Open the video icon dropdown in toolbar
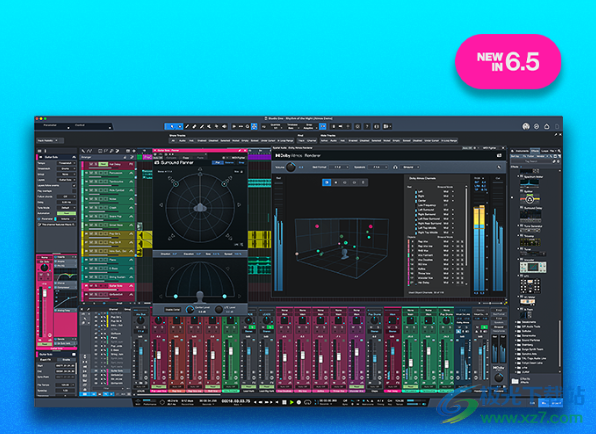The width and height of the screenshot is (596, 434). click(387, 127)
